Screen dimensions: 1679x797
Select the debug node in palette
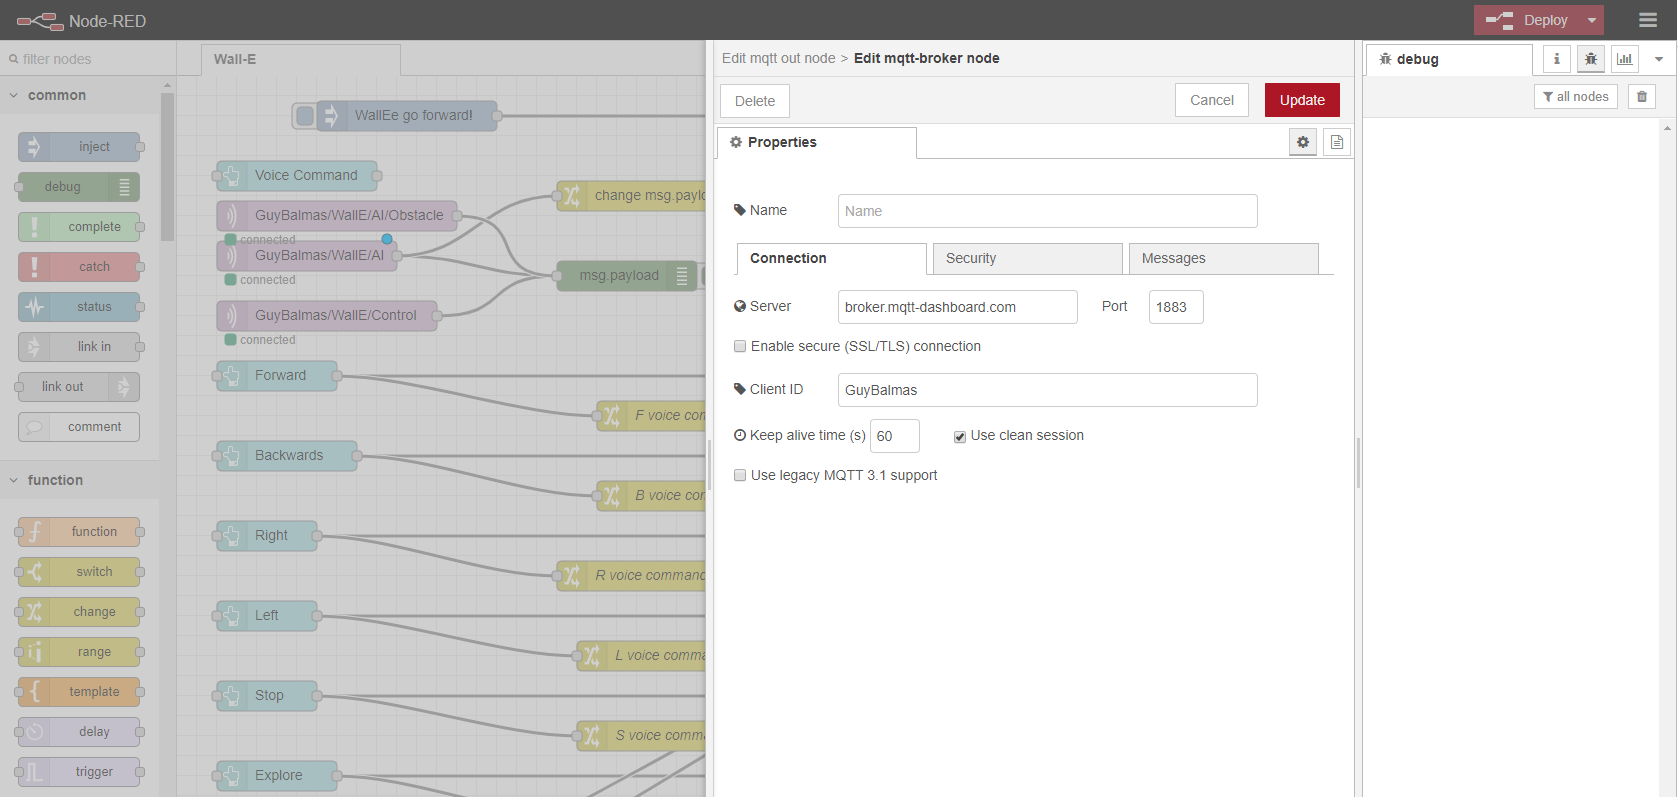(x=79, y=187)
